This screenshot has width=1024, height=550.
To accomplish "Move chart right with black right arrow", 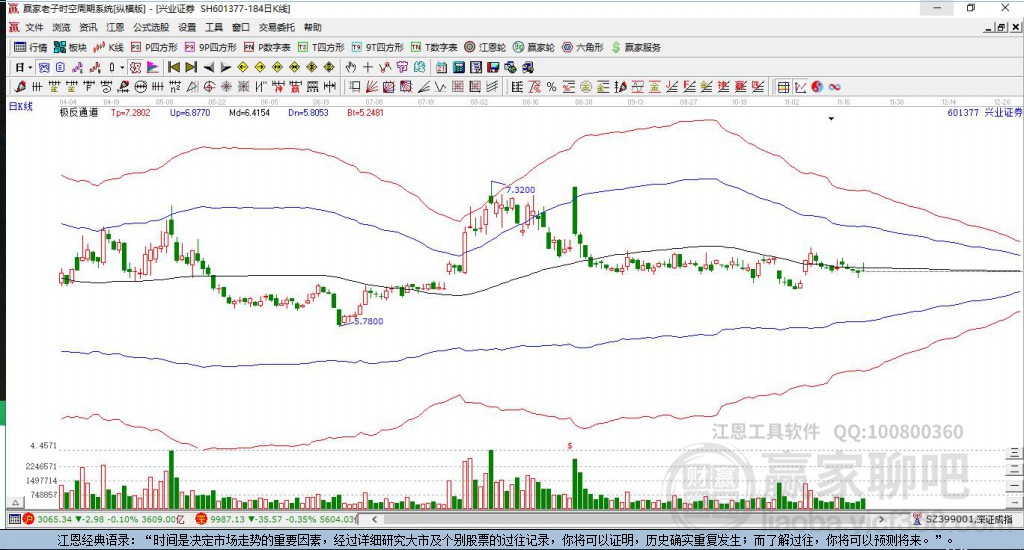I will 225,67.
